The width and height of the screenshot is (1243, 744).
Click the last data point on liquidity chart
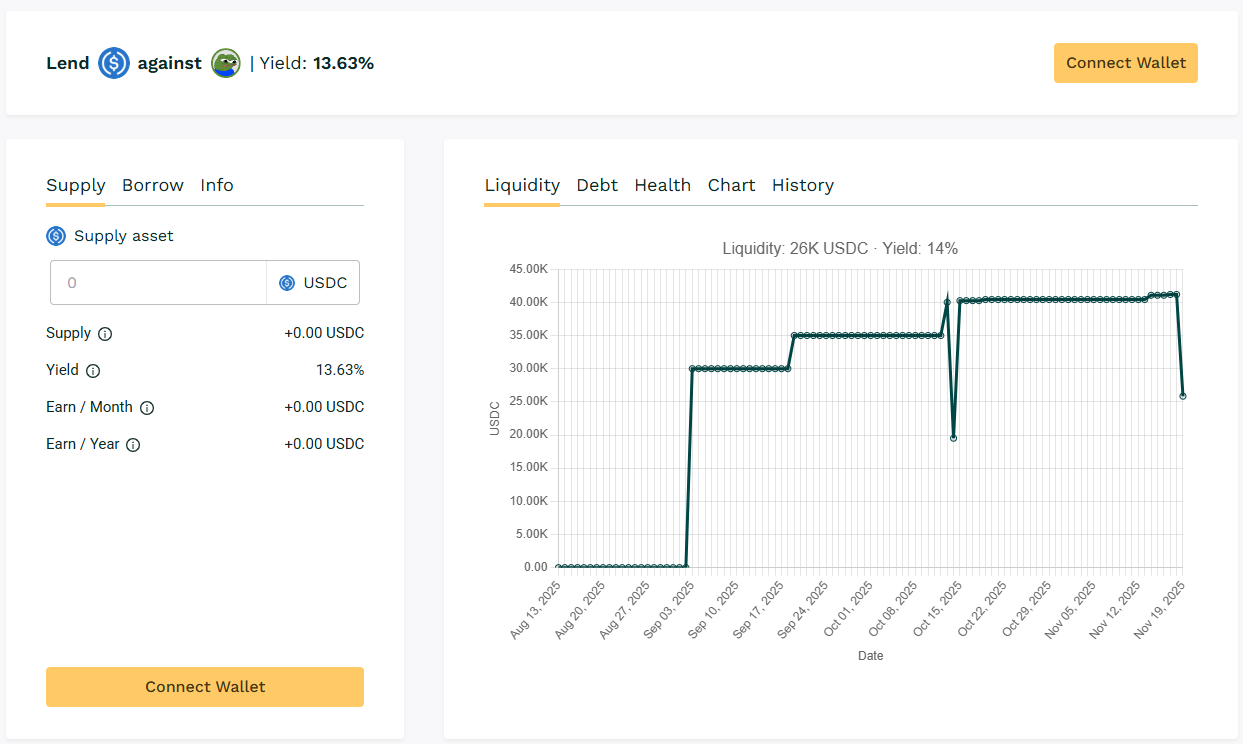(1183, 396)
